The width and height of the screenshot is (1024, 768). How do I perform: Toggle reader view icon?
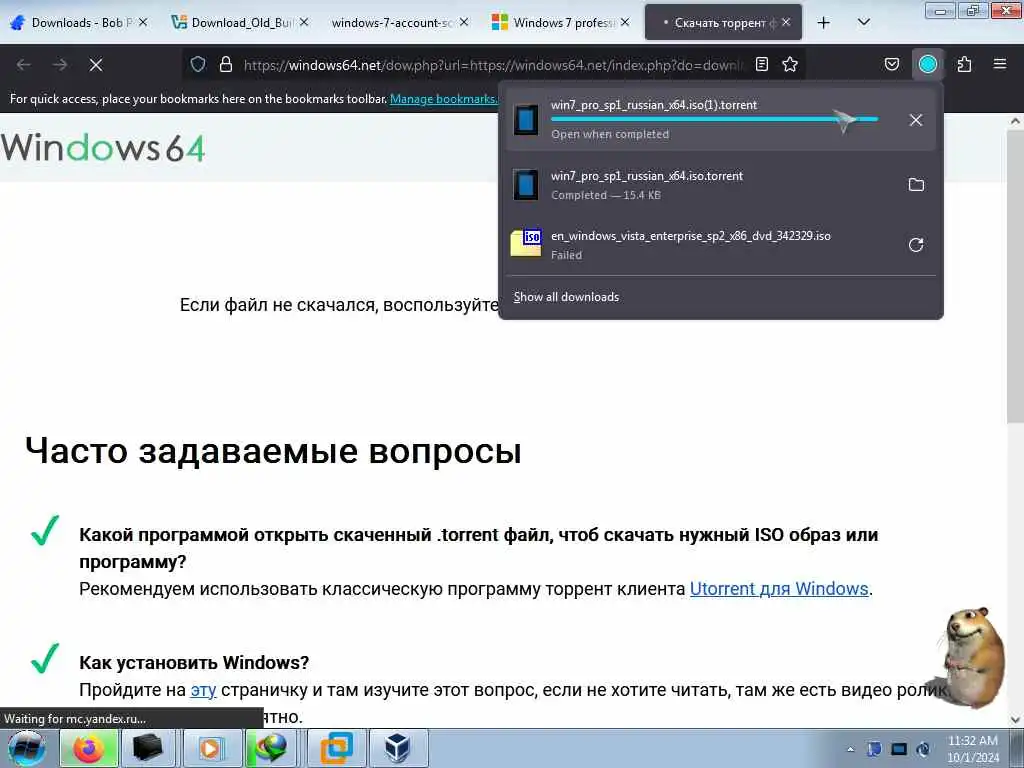(761, 64)
